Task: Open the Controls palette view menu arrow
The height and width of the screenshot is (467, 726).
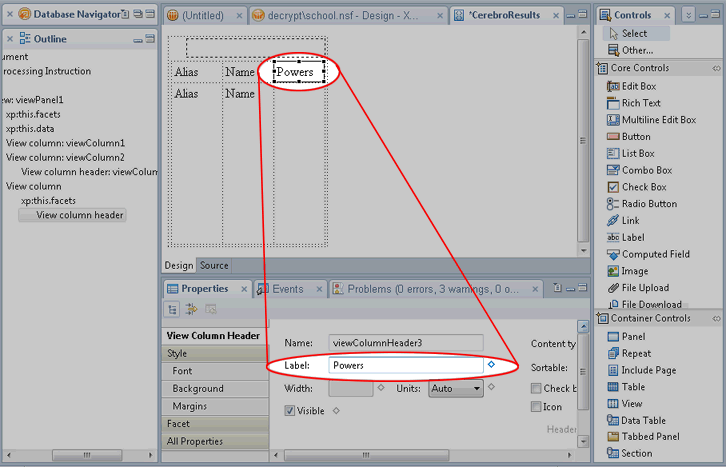Action: coord(688,15)
